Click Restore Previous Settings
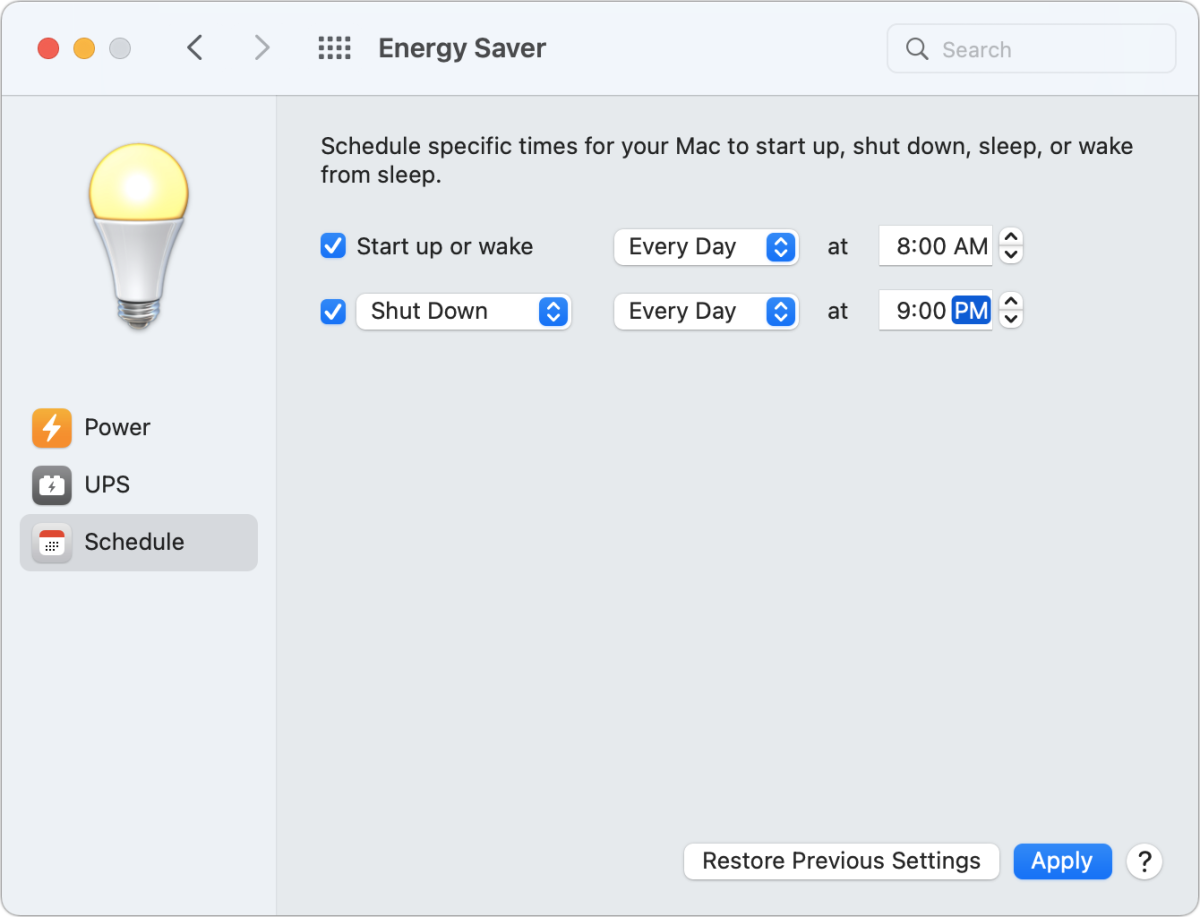The height and width of the screenshot is (917, 1200). 841,861
